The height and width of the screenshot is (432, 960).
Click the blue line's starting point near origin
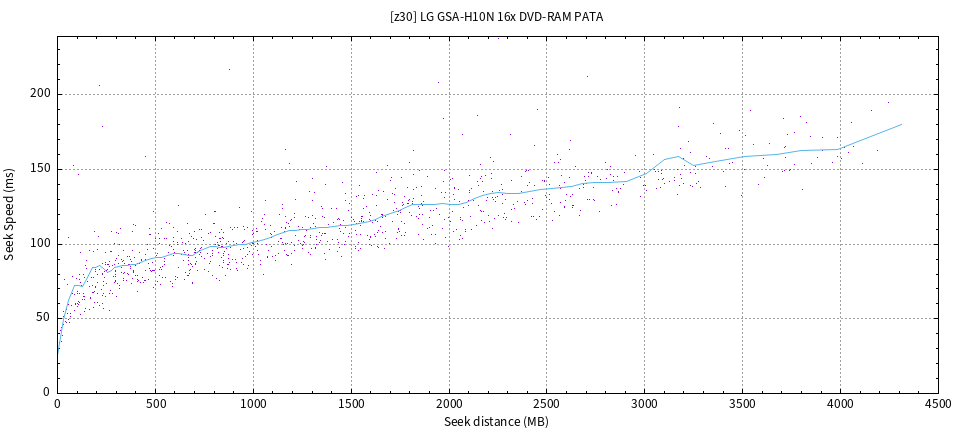(58, 352)
